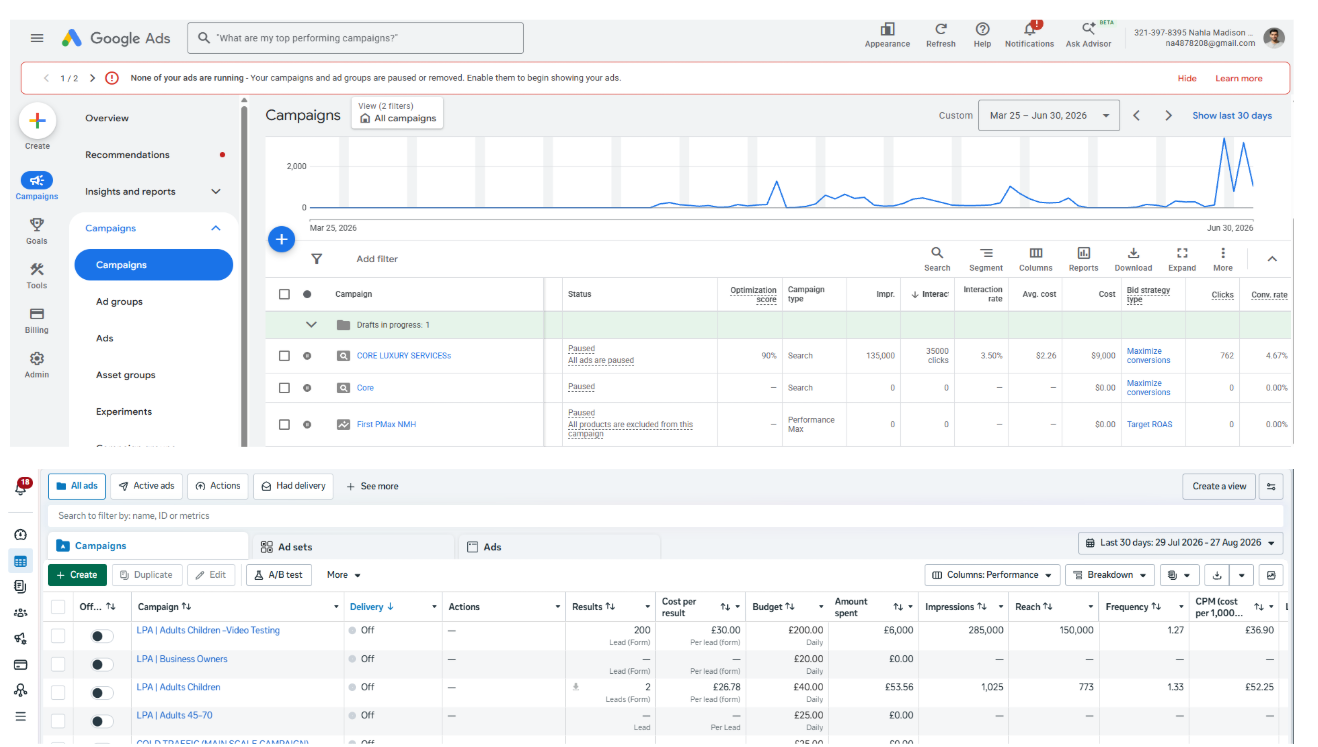1318x747 pixels.
Task: Open the Mar 25 – Jun 30, 2026 date dropdown
Action: click(1048, 115)
